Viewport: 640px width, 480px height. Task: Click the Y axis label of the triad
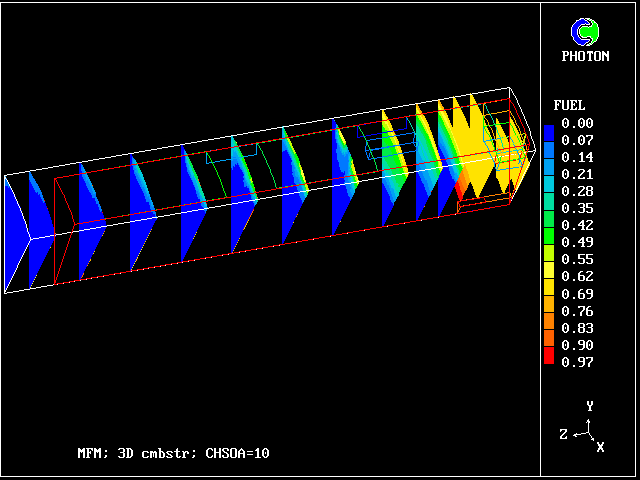590,406
